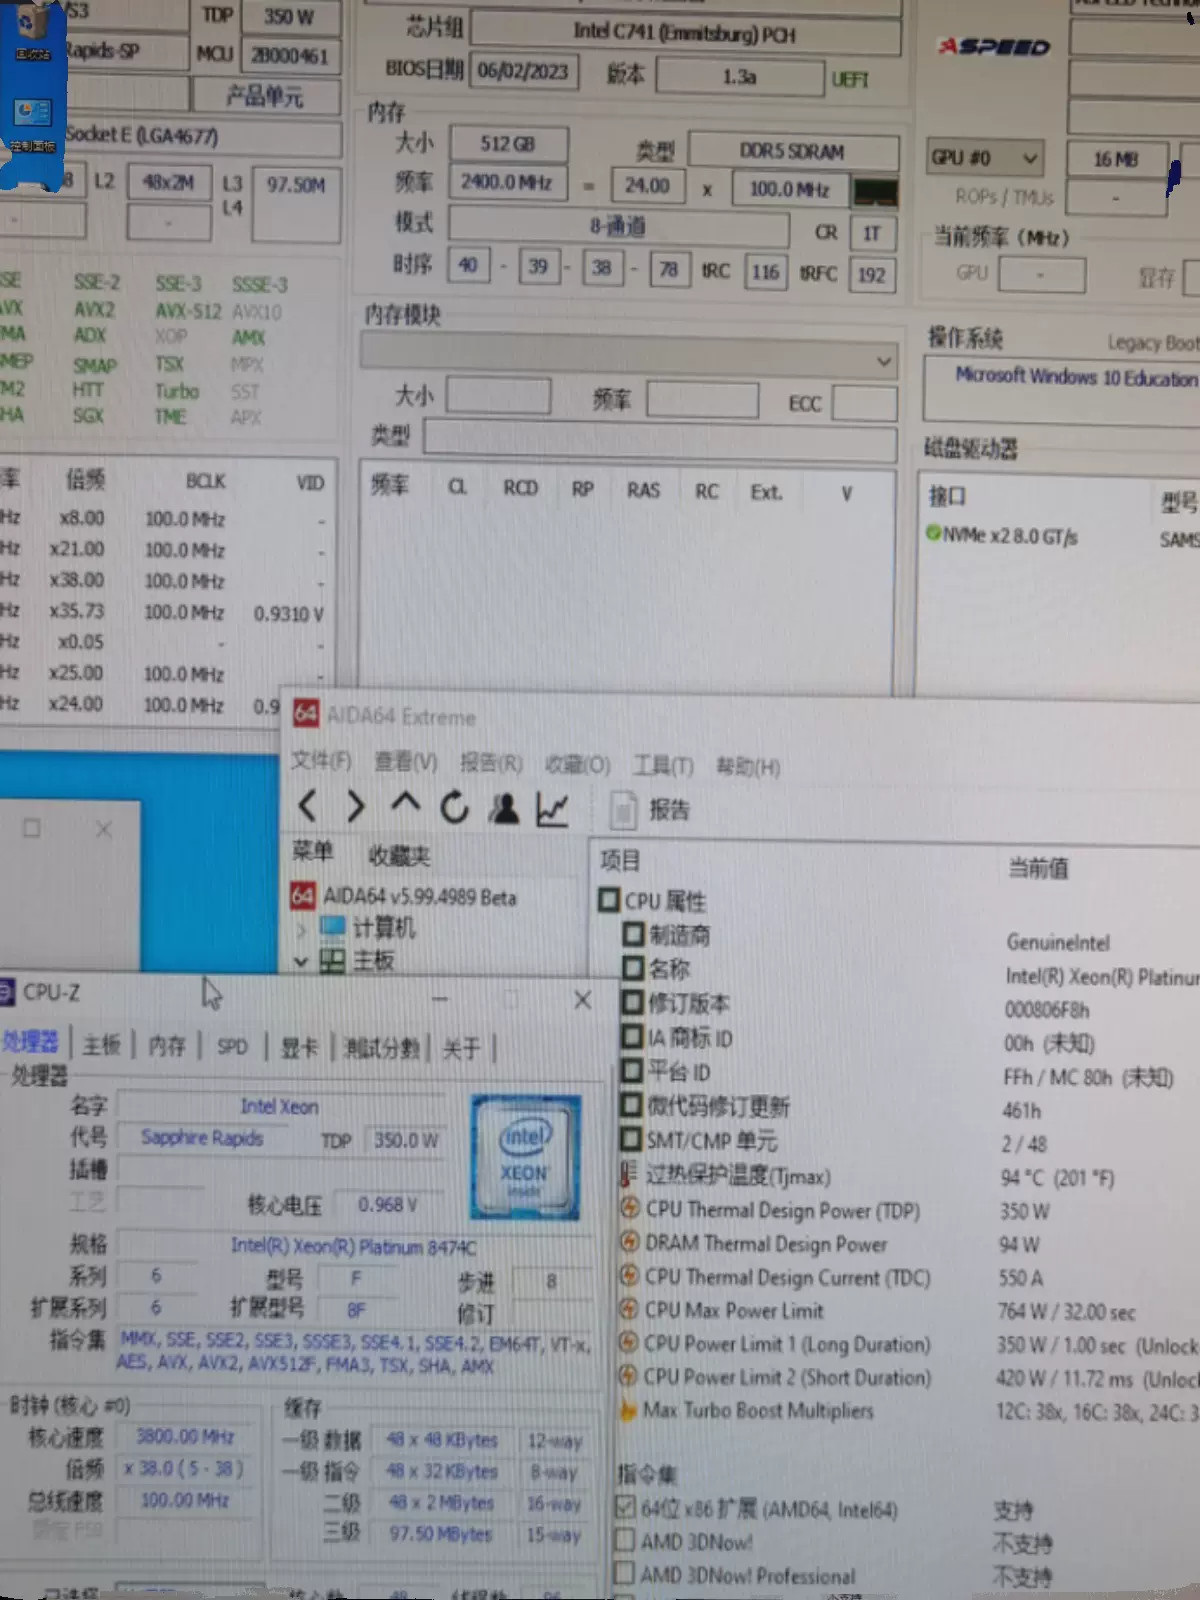The width and height of the screenshot is (1200, 1600).
Task: Open the 帮助(H) menu in AIDA64
Action: point(748,767)
